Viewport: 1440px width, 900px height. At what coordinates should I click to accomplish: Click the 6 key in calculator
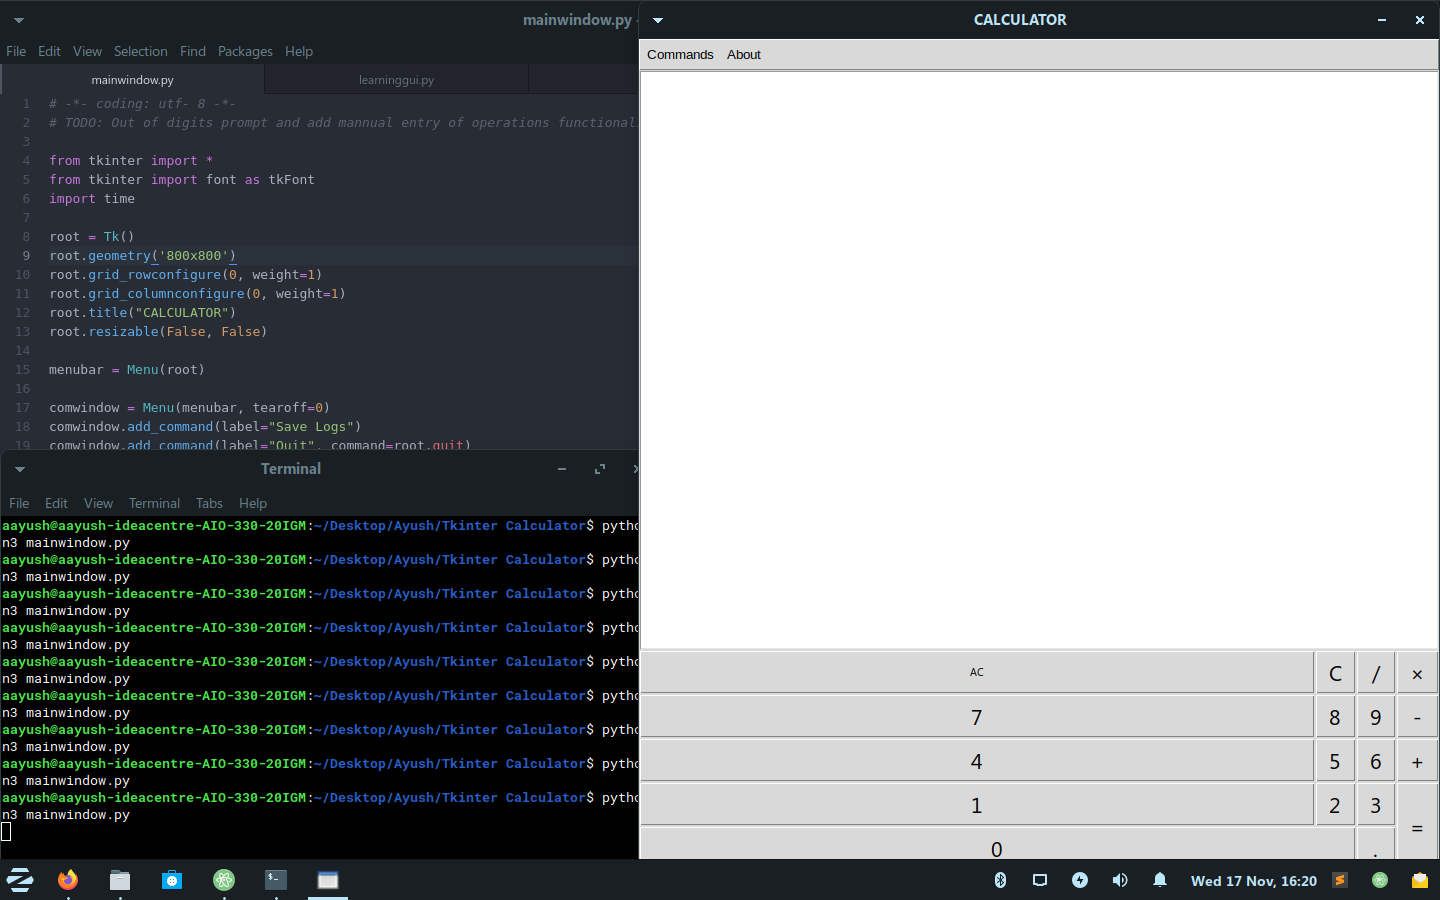pyautogui.click(x=1376, y=761)
